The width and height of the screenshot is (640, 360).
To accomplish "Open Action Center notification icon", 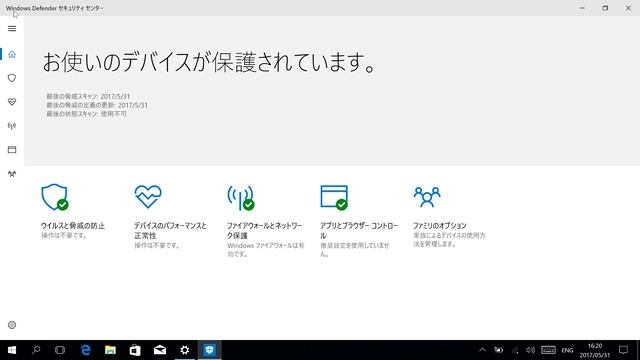I will 623,350.
